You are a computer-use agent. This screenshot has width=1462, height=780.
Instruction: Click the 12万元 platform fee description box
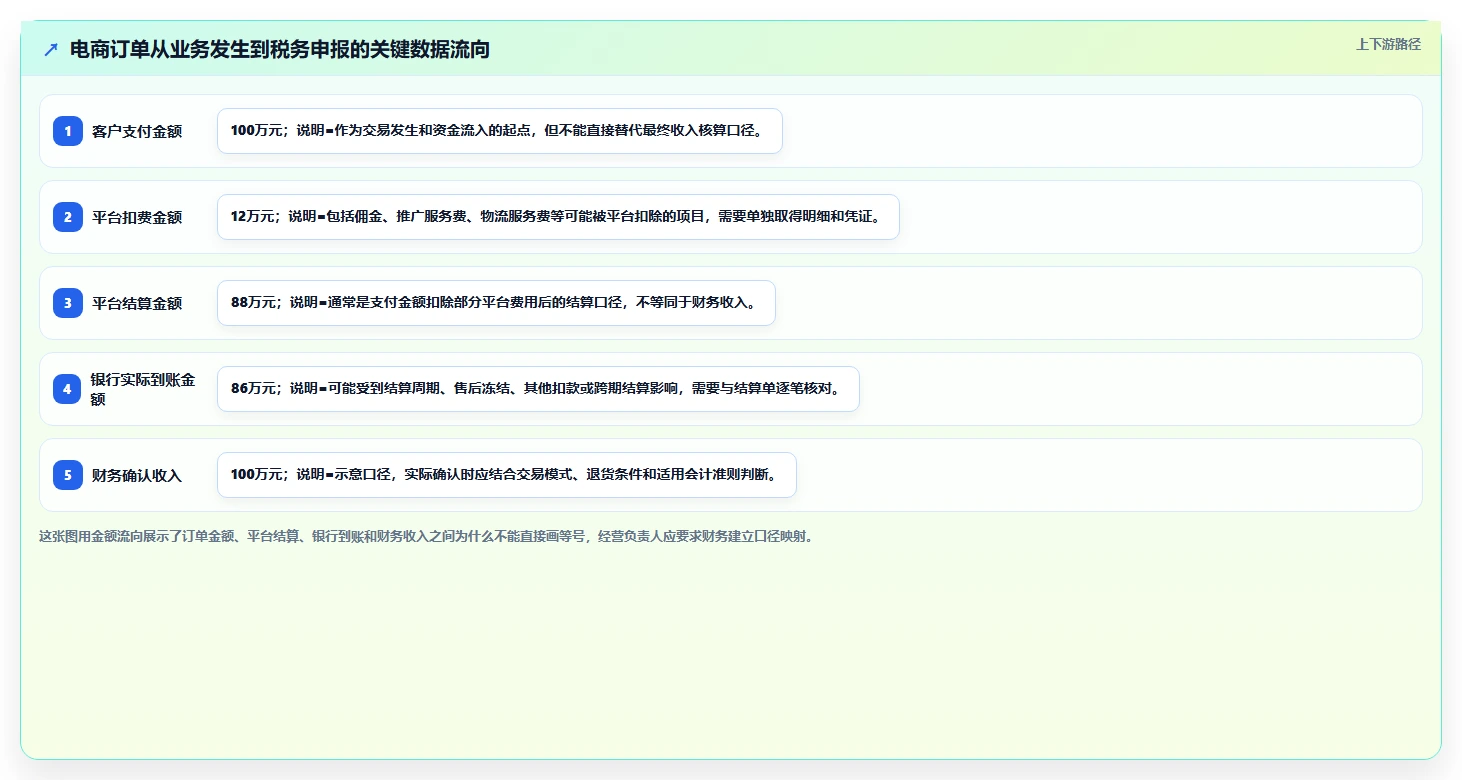click(x=558, y=217)
